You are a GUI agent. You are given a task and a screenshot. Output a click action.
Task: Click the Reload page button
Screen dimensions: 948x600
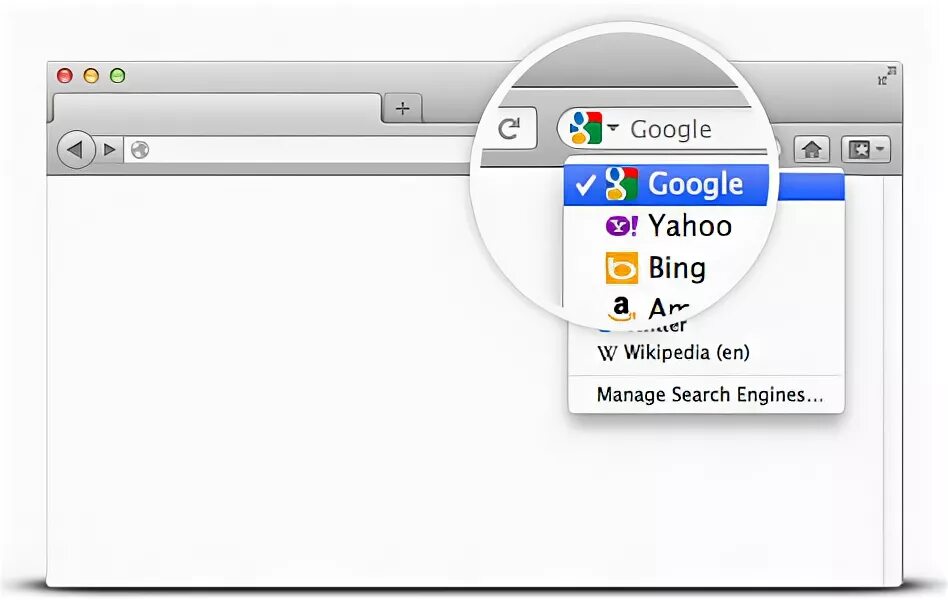pyautogui.click(x=510, y=129)
